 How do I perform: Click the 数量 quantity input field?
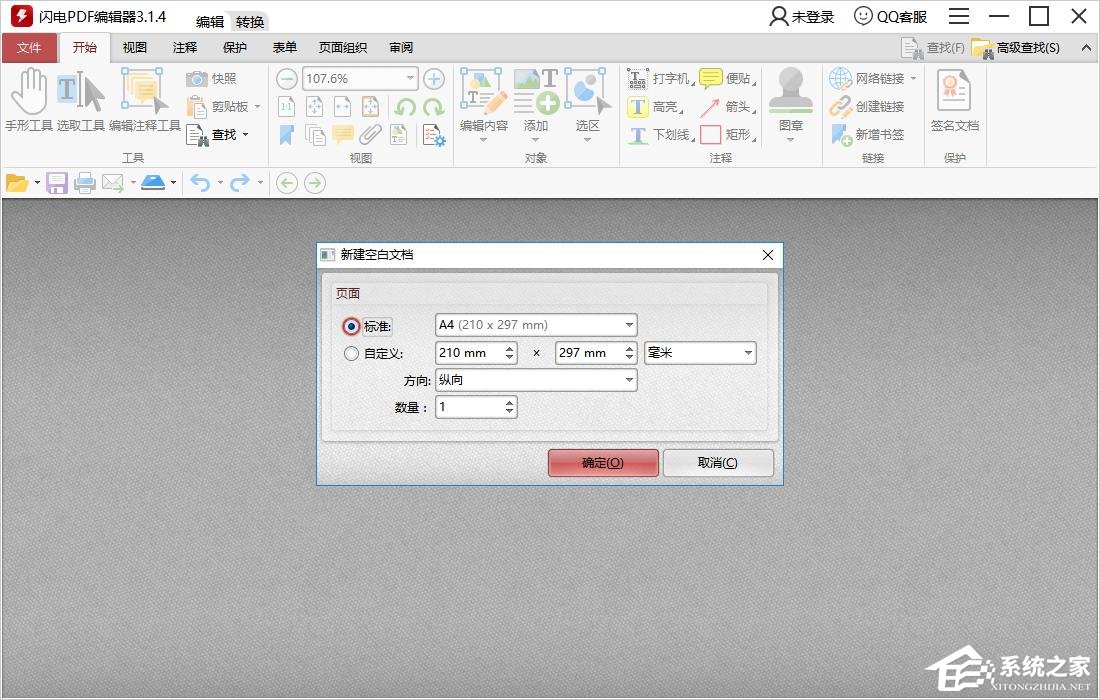(x=470, y=407)
